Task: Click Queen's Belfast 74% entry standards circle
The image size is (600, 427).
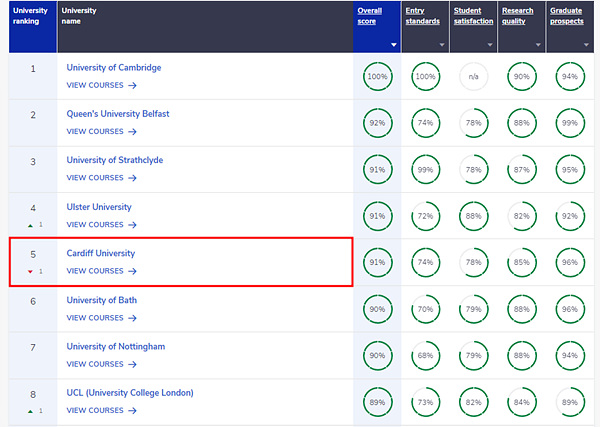Action: click(x=426, y=123)
